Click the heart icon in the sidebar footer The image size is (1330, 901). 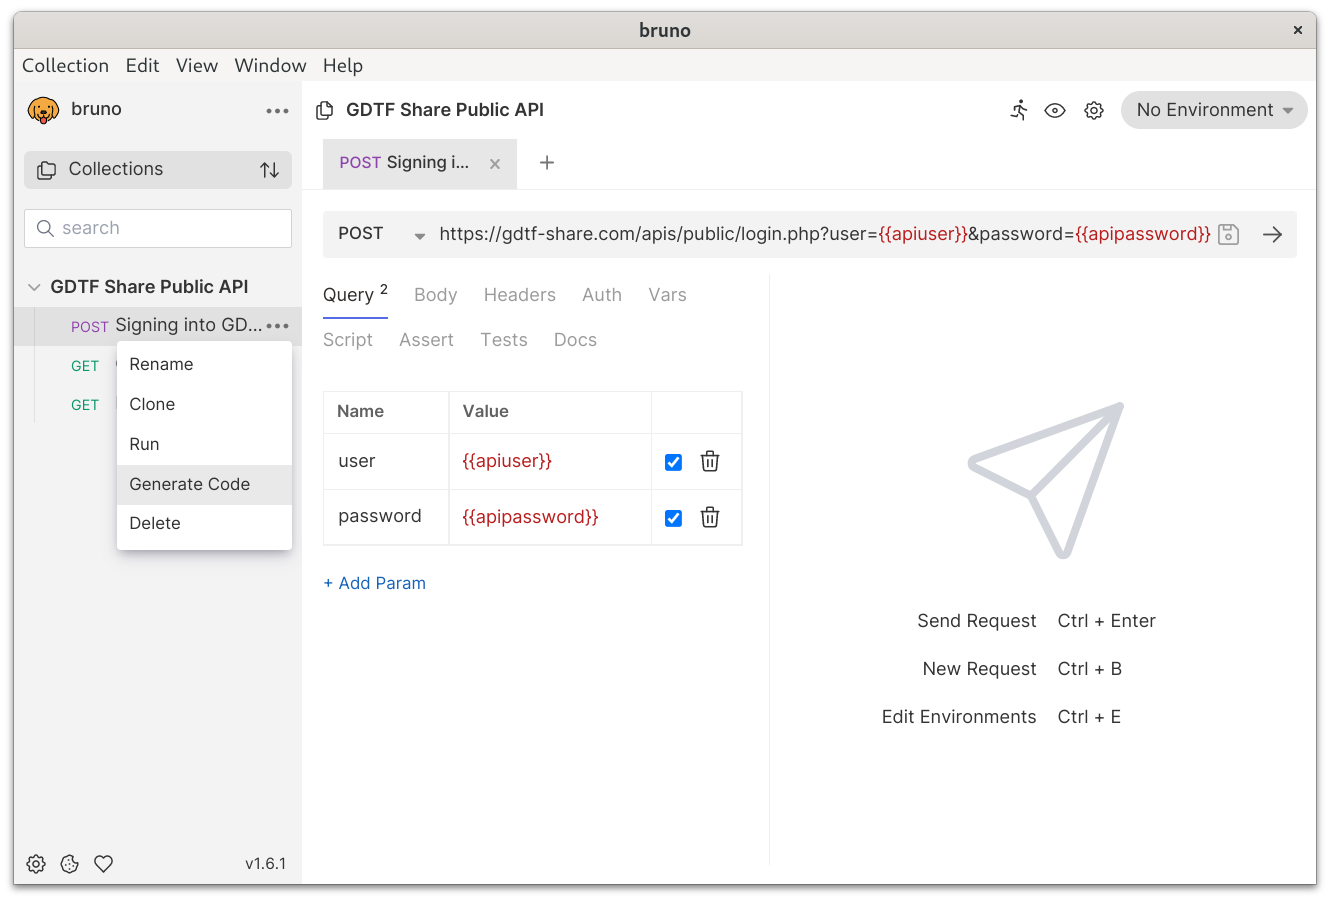(103, 864)
